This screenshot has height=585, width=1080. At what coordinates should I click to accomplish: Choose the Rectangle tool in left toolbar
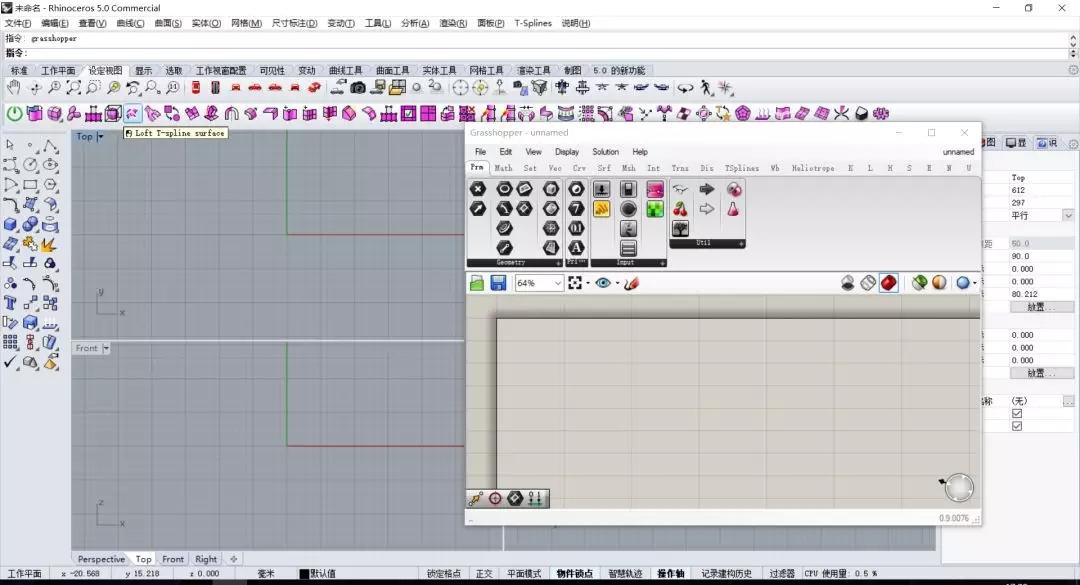click(30, 185)
